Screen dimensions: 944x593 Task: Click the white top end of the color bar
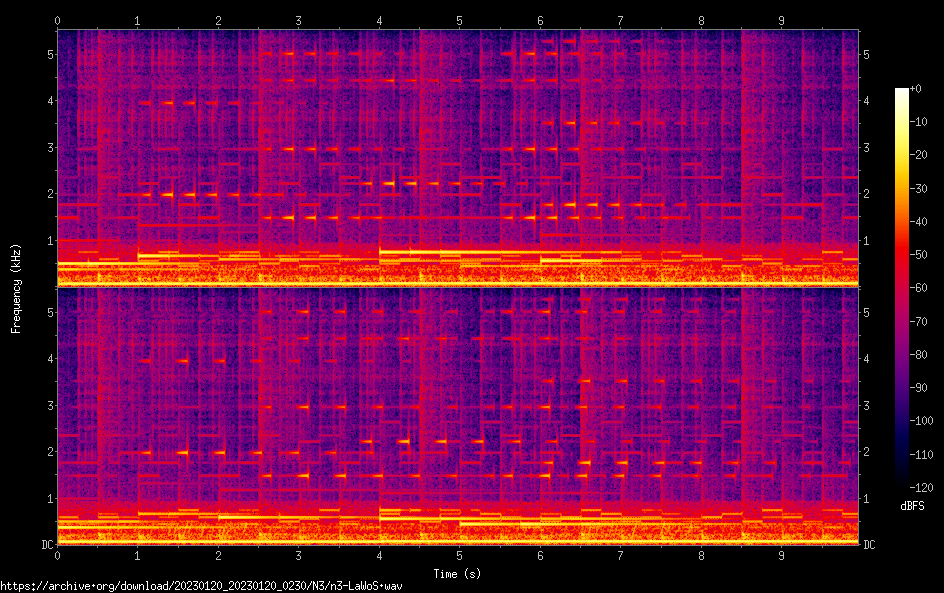(902, 92)
